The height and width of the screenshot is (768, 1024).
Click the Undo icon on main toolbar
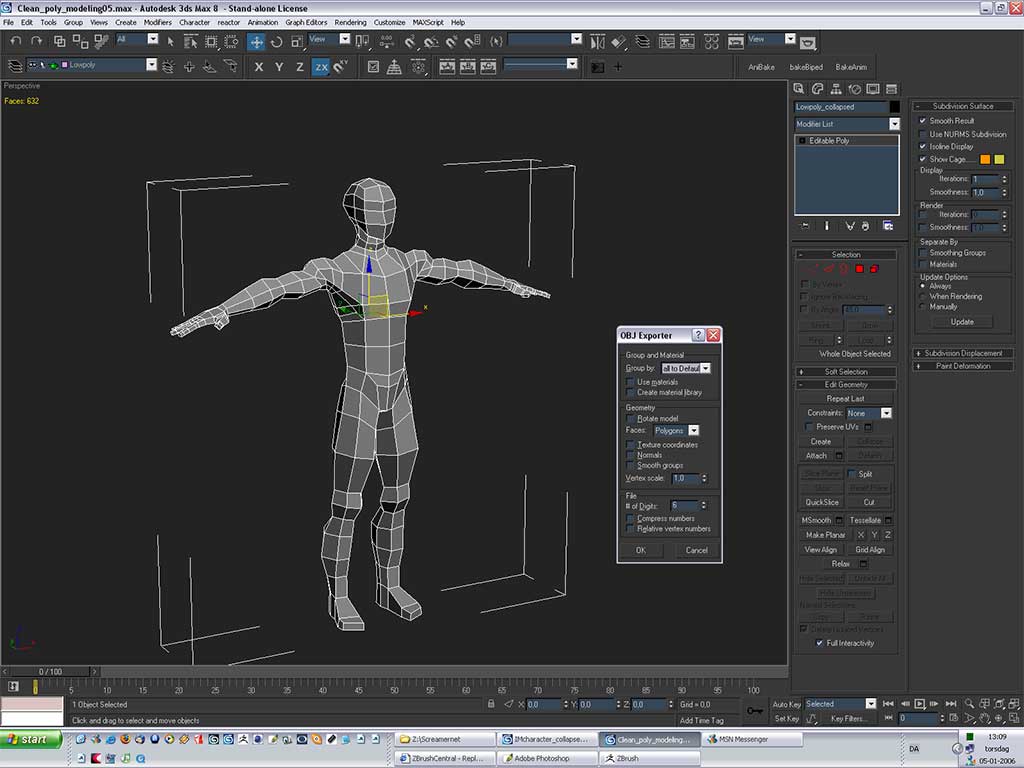13,41
